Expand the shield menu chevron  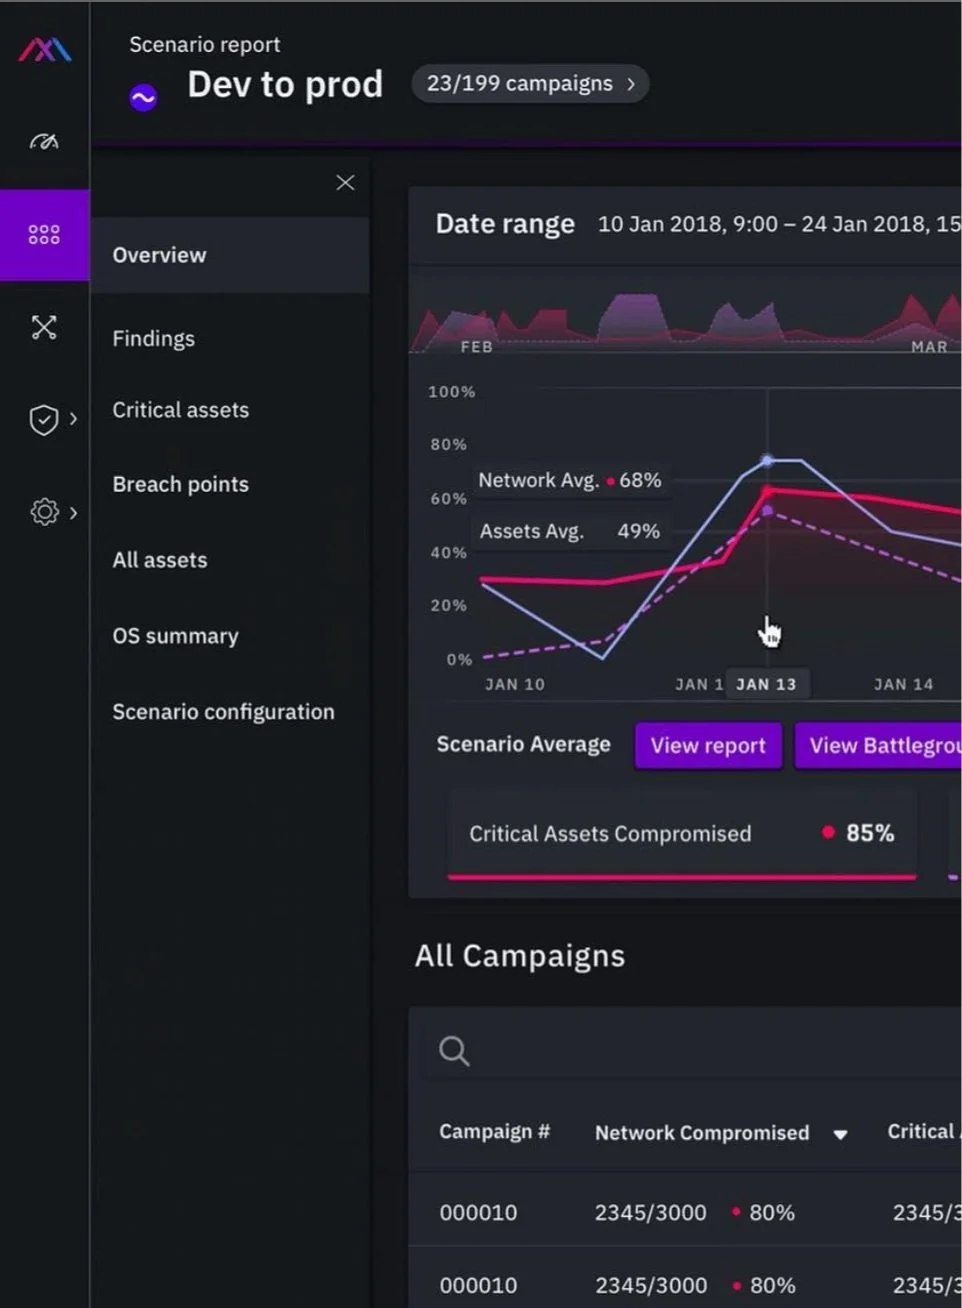pos(73,419)
